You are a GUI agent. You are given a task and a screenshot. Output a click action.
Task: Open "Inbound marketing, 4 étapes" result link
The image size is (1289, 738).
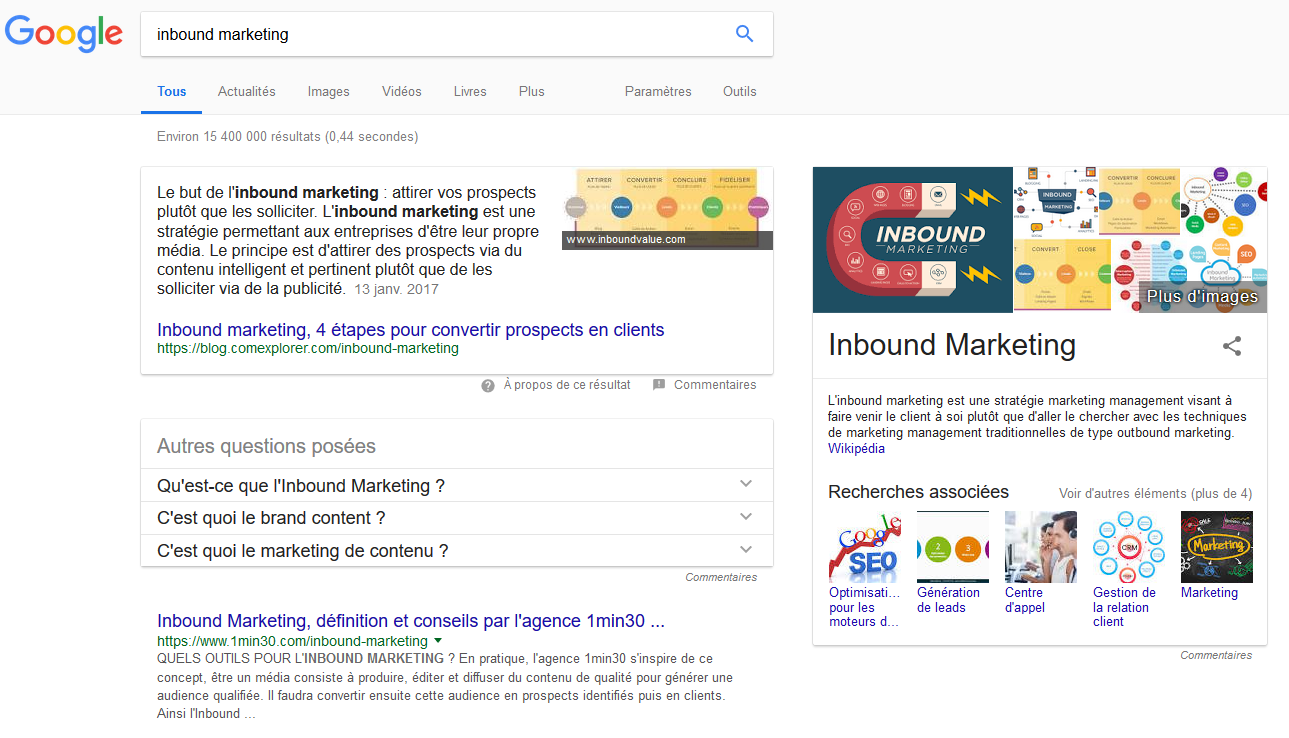point(411,329)
